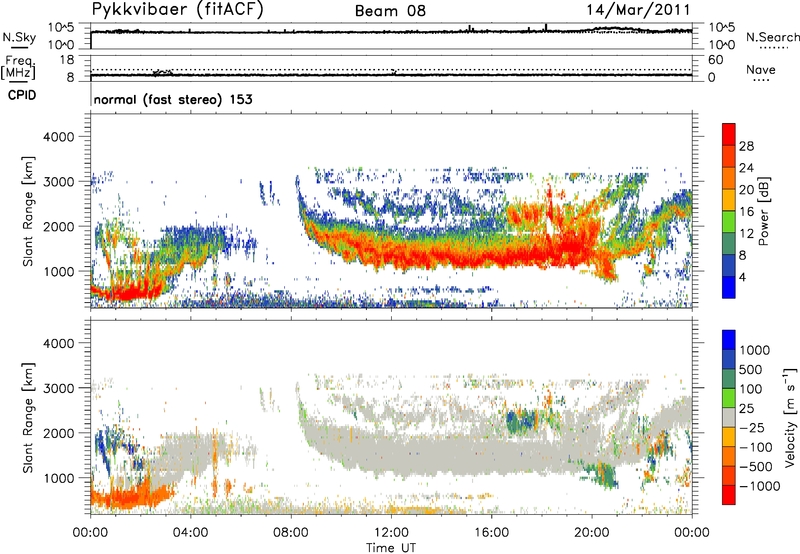Click the '25' label on the Velocity color bar
This screenshot has width=800, height=554.
coord(747,408)
